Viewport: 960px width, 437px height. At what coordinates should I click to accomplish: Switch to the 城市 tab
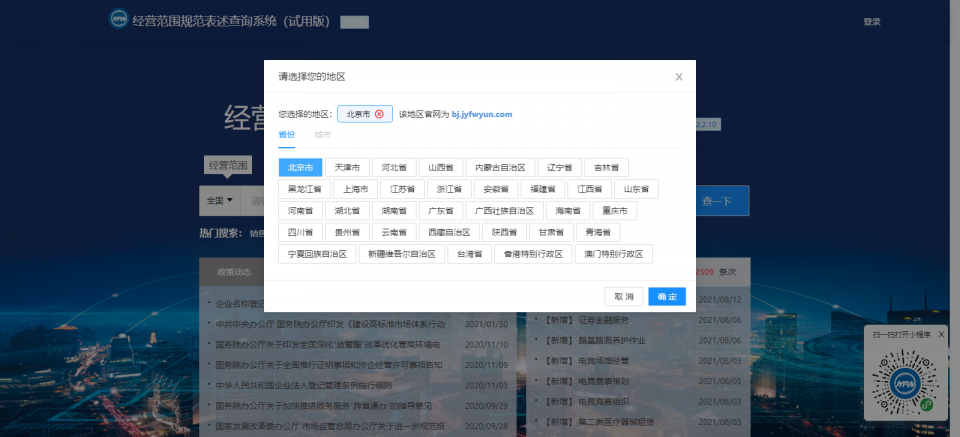pyautogui.click(x=322, y=133)
